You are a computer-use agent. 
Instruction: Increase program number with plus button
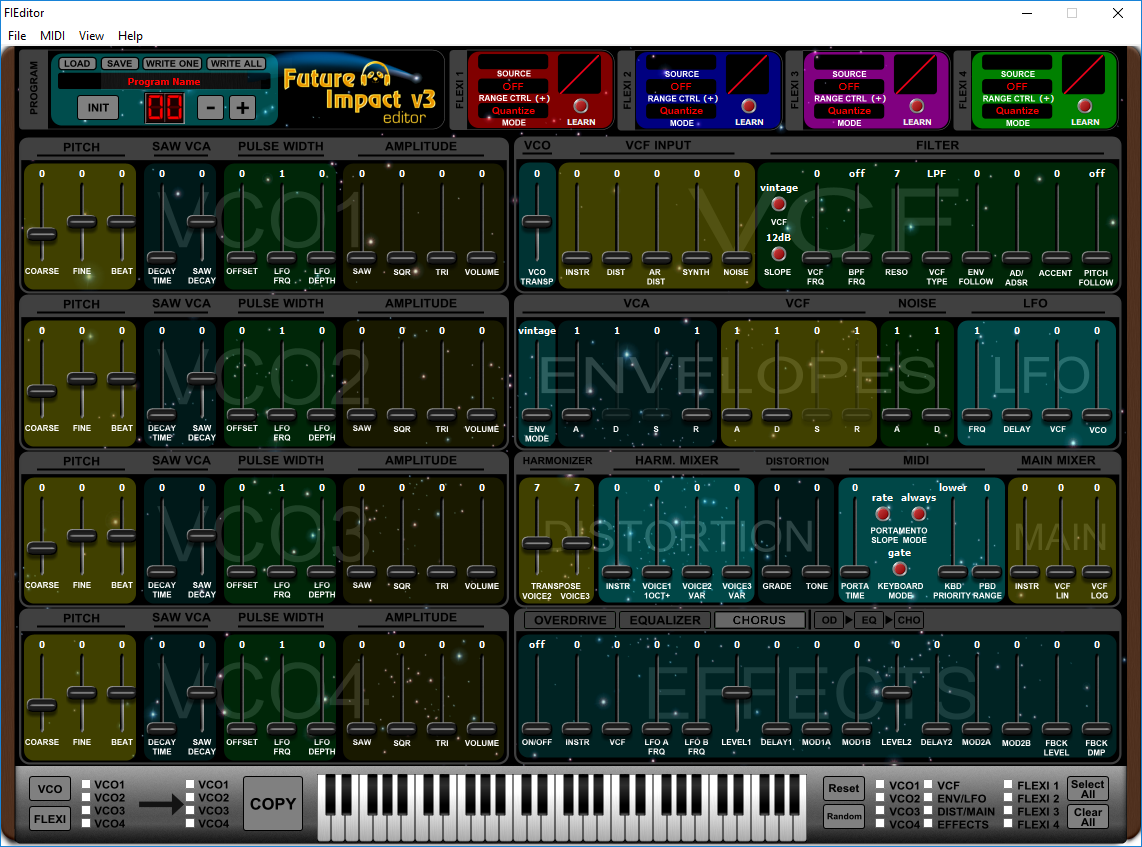point(243,108)
